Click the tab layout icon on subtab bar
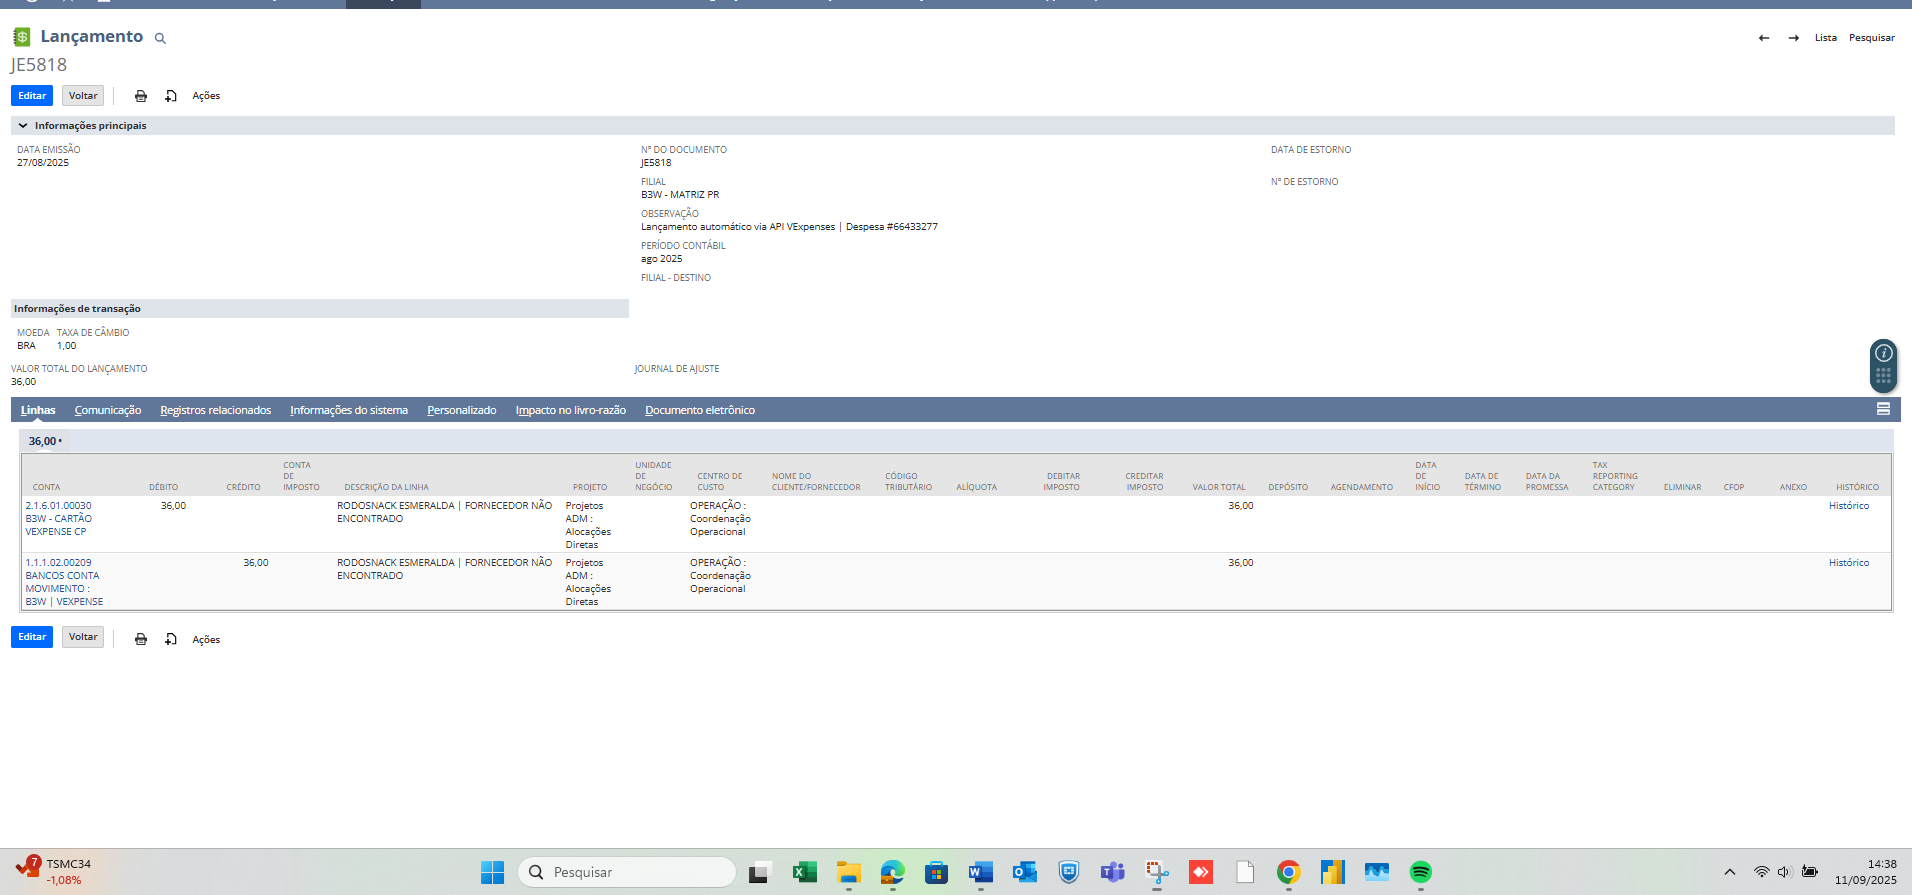 [x=1883, y=409]
